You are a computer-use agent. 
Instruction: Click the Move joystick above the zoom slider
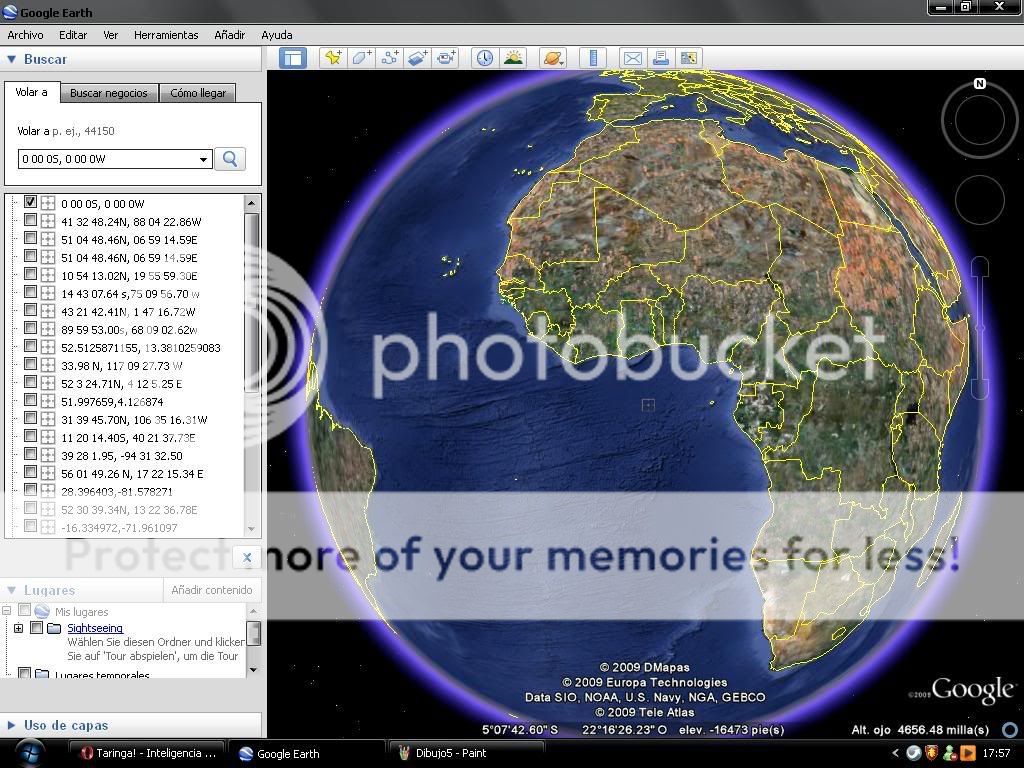980,200
